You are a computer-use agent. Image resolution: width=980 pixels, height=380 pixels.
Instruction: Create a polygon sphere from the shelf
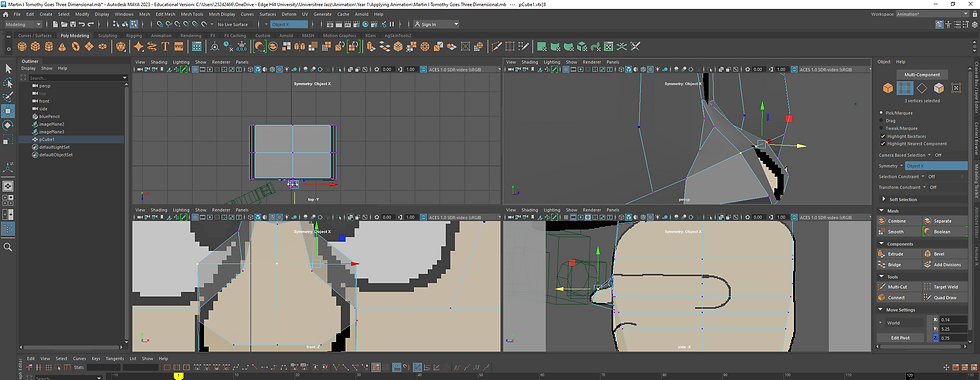tap(22, 46)
